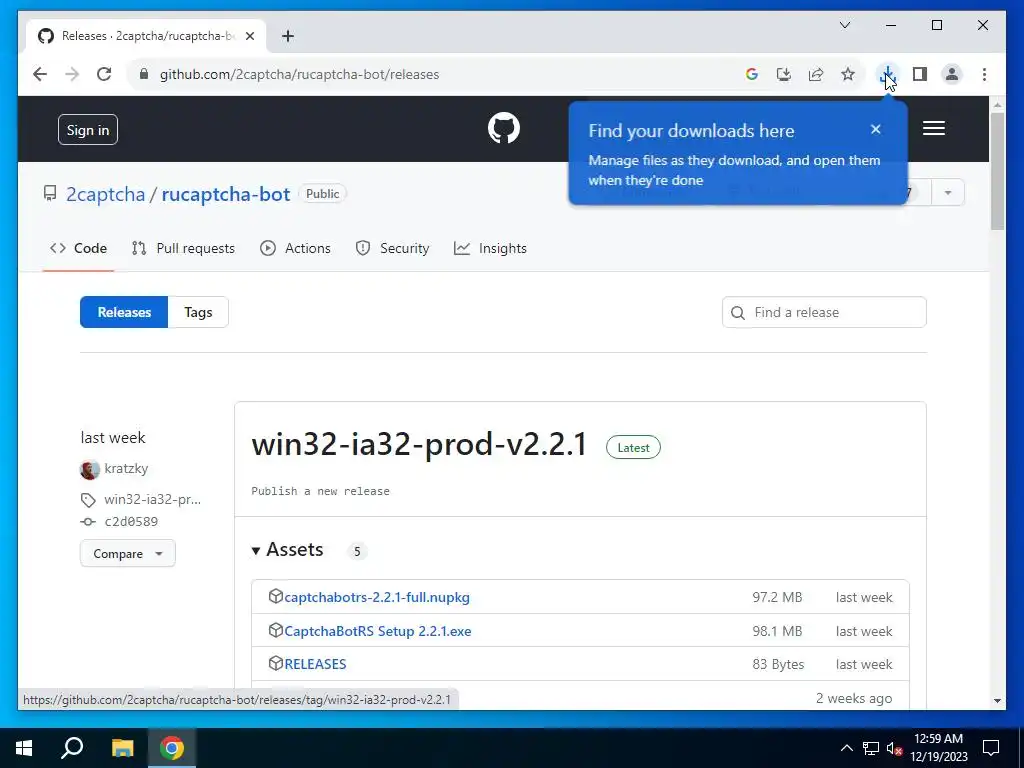The width and height of the screenshot is (1024, 768).
Task: Open File Explorer from taskbar
Action: click(x=122, y=748)
